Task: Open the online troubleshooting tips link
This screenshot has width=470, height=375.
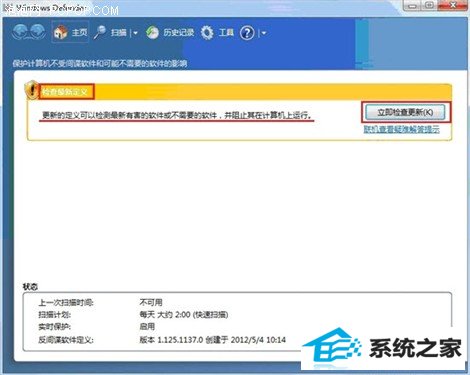Action: (x=401, y=129)
